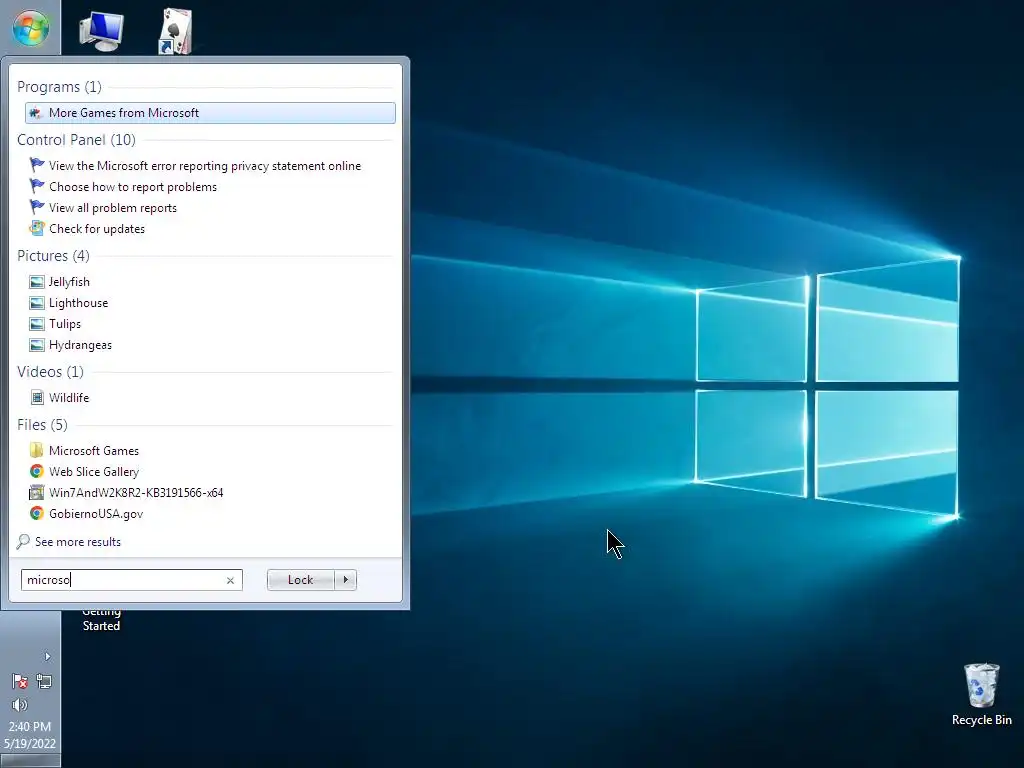Viewport: 1024px width, 768px height.
Task: Open the Jellyfish picture
Action: [x=69, y=281]
